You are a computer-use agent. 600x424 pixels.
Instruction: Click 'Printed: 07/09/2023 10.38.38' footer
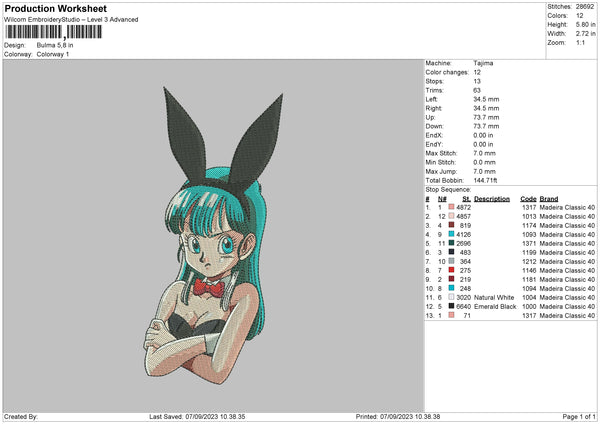(x=398, y=416)
